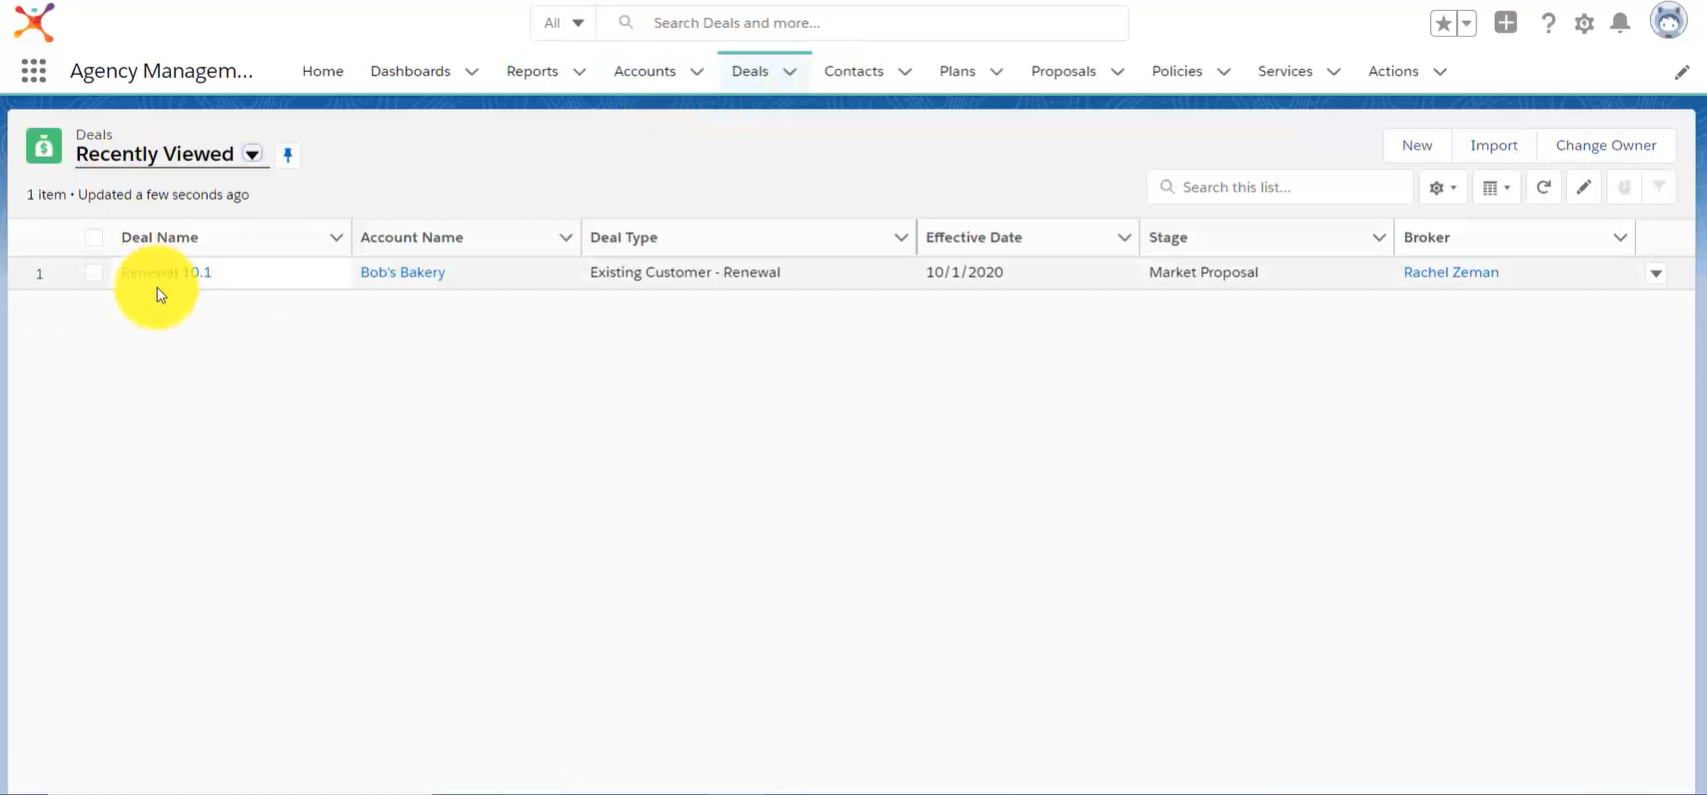This screenshot has width=1707, height=795.
Task: Open the Accounts tab
Action: [x=645, y=71]
